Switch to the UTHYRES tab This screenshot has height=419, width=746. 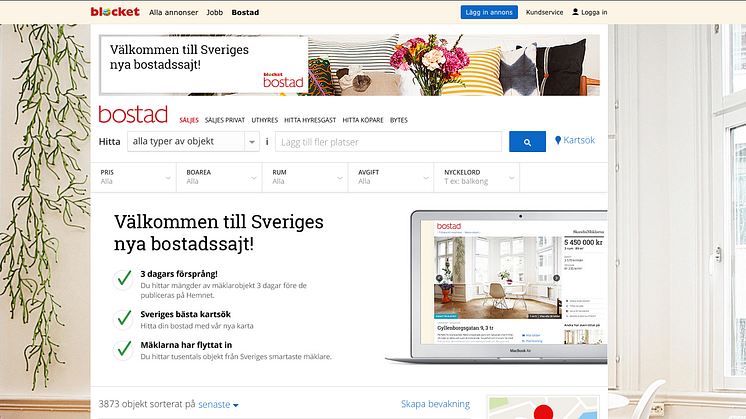click(x=265, y=120)
